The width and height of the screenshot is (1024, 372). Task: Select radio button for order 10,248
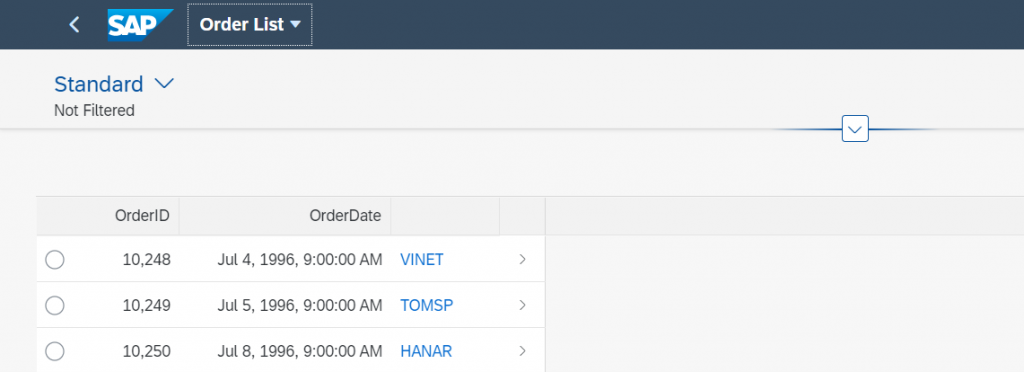[x=55, y=260]
